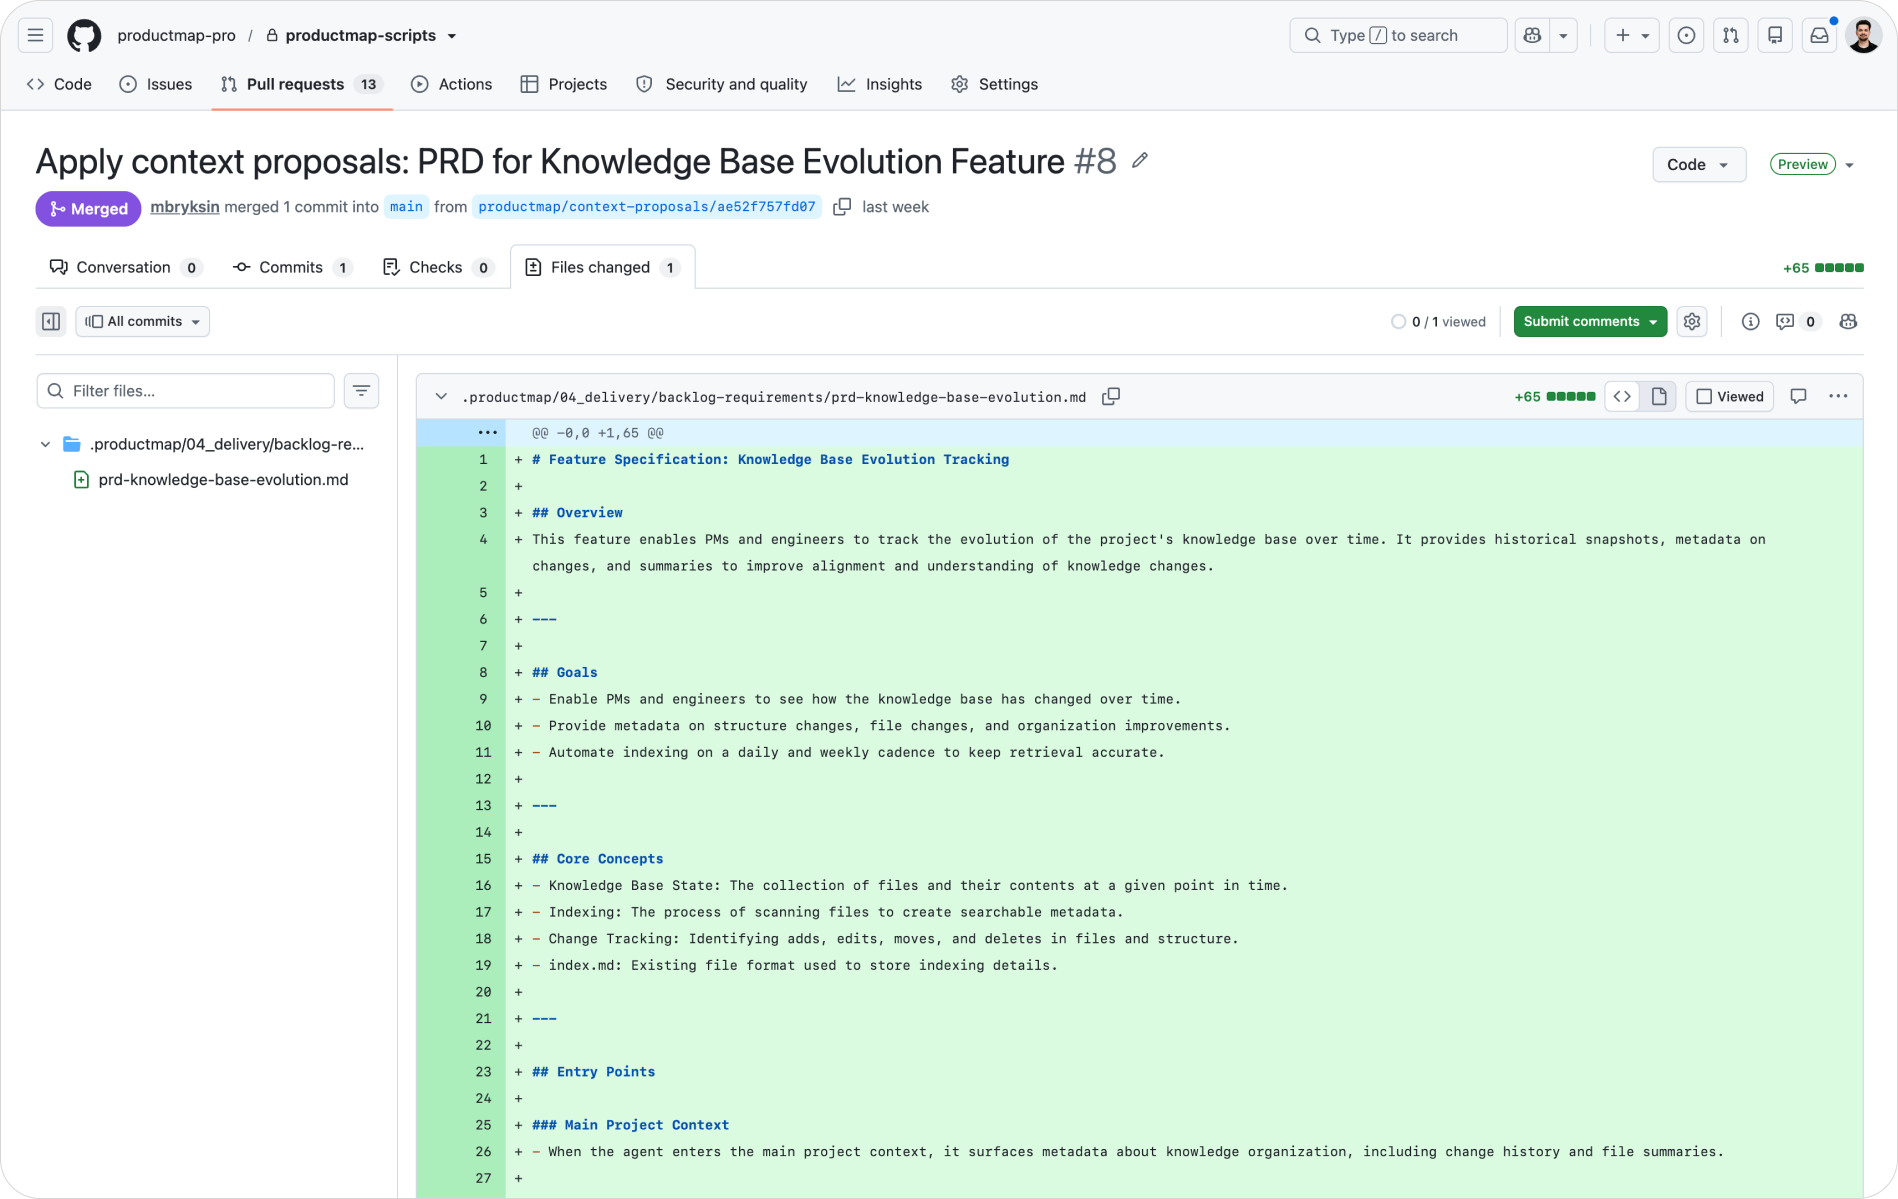Screen dimensions: 1898x1199
Task: Open Security and quality tab
Action: [722, 84]
